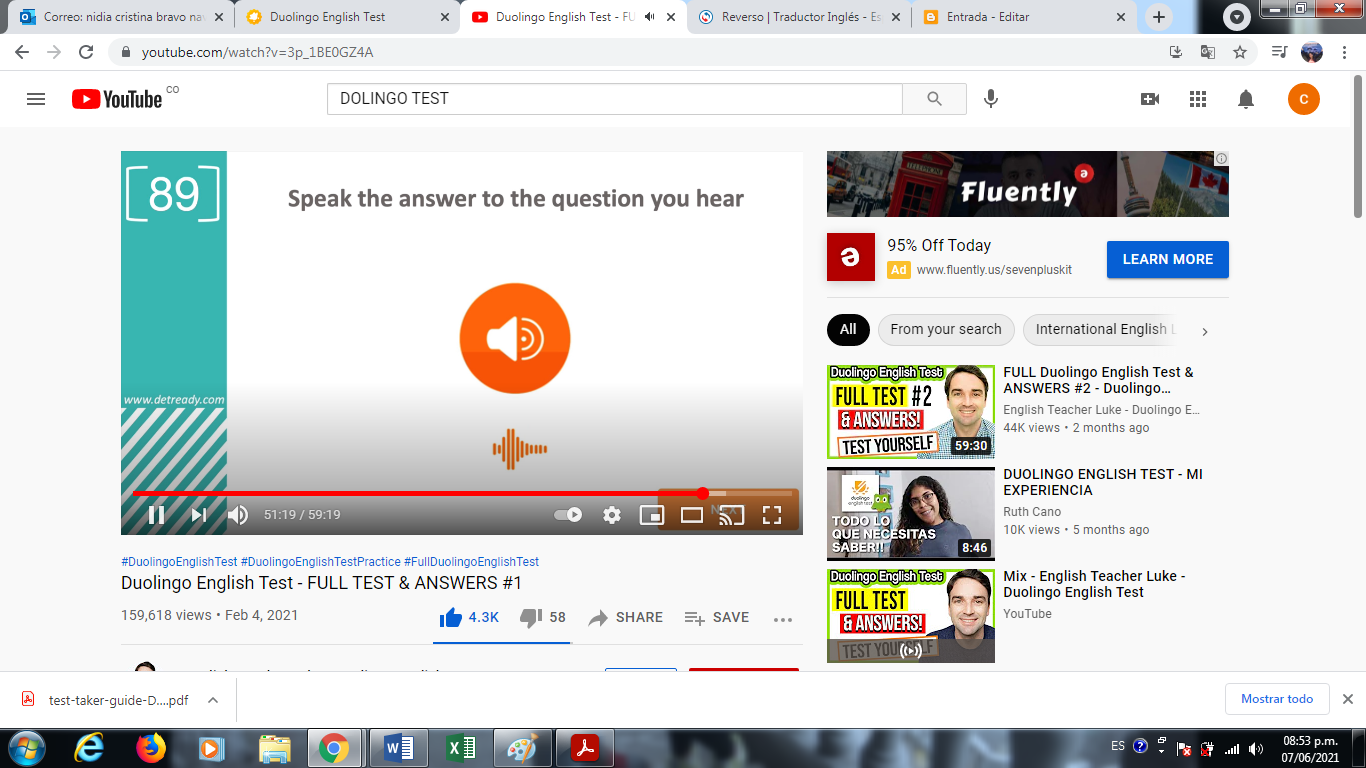Click the video progress bar
The height and width of the screenshot is (768, 1366).
(x=462, y=493)
